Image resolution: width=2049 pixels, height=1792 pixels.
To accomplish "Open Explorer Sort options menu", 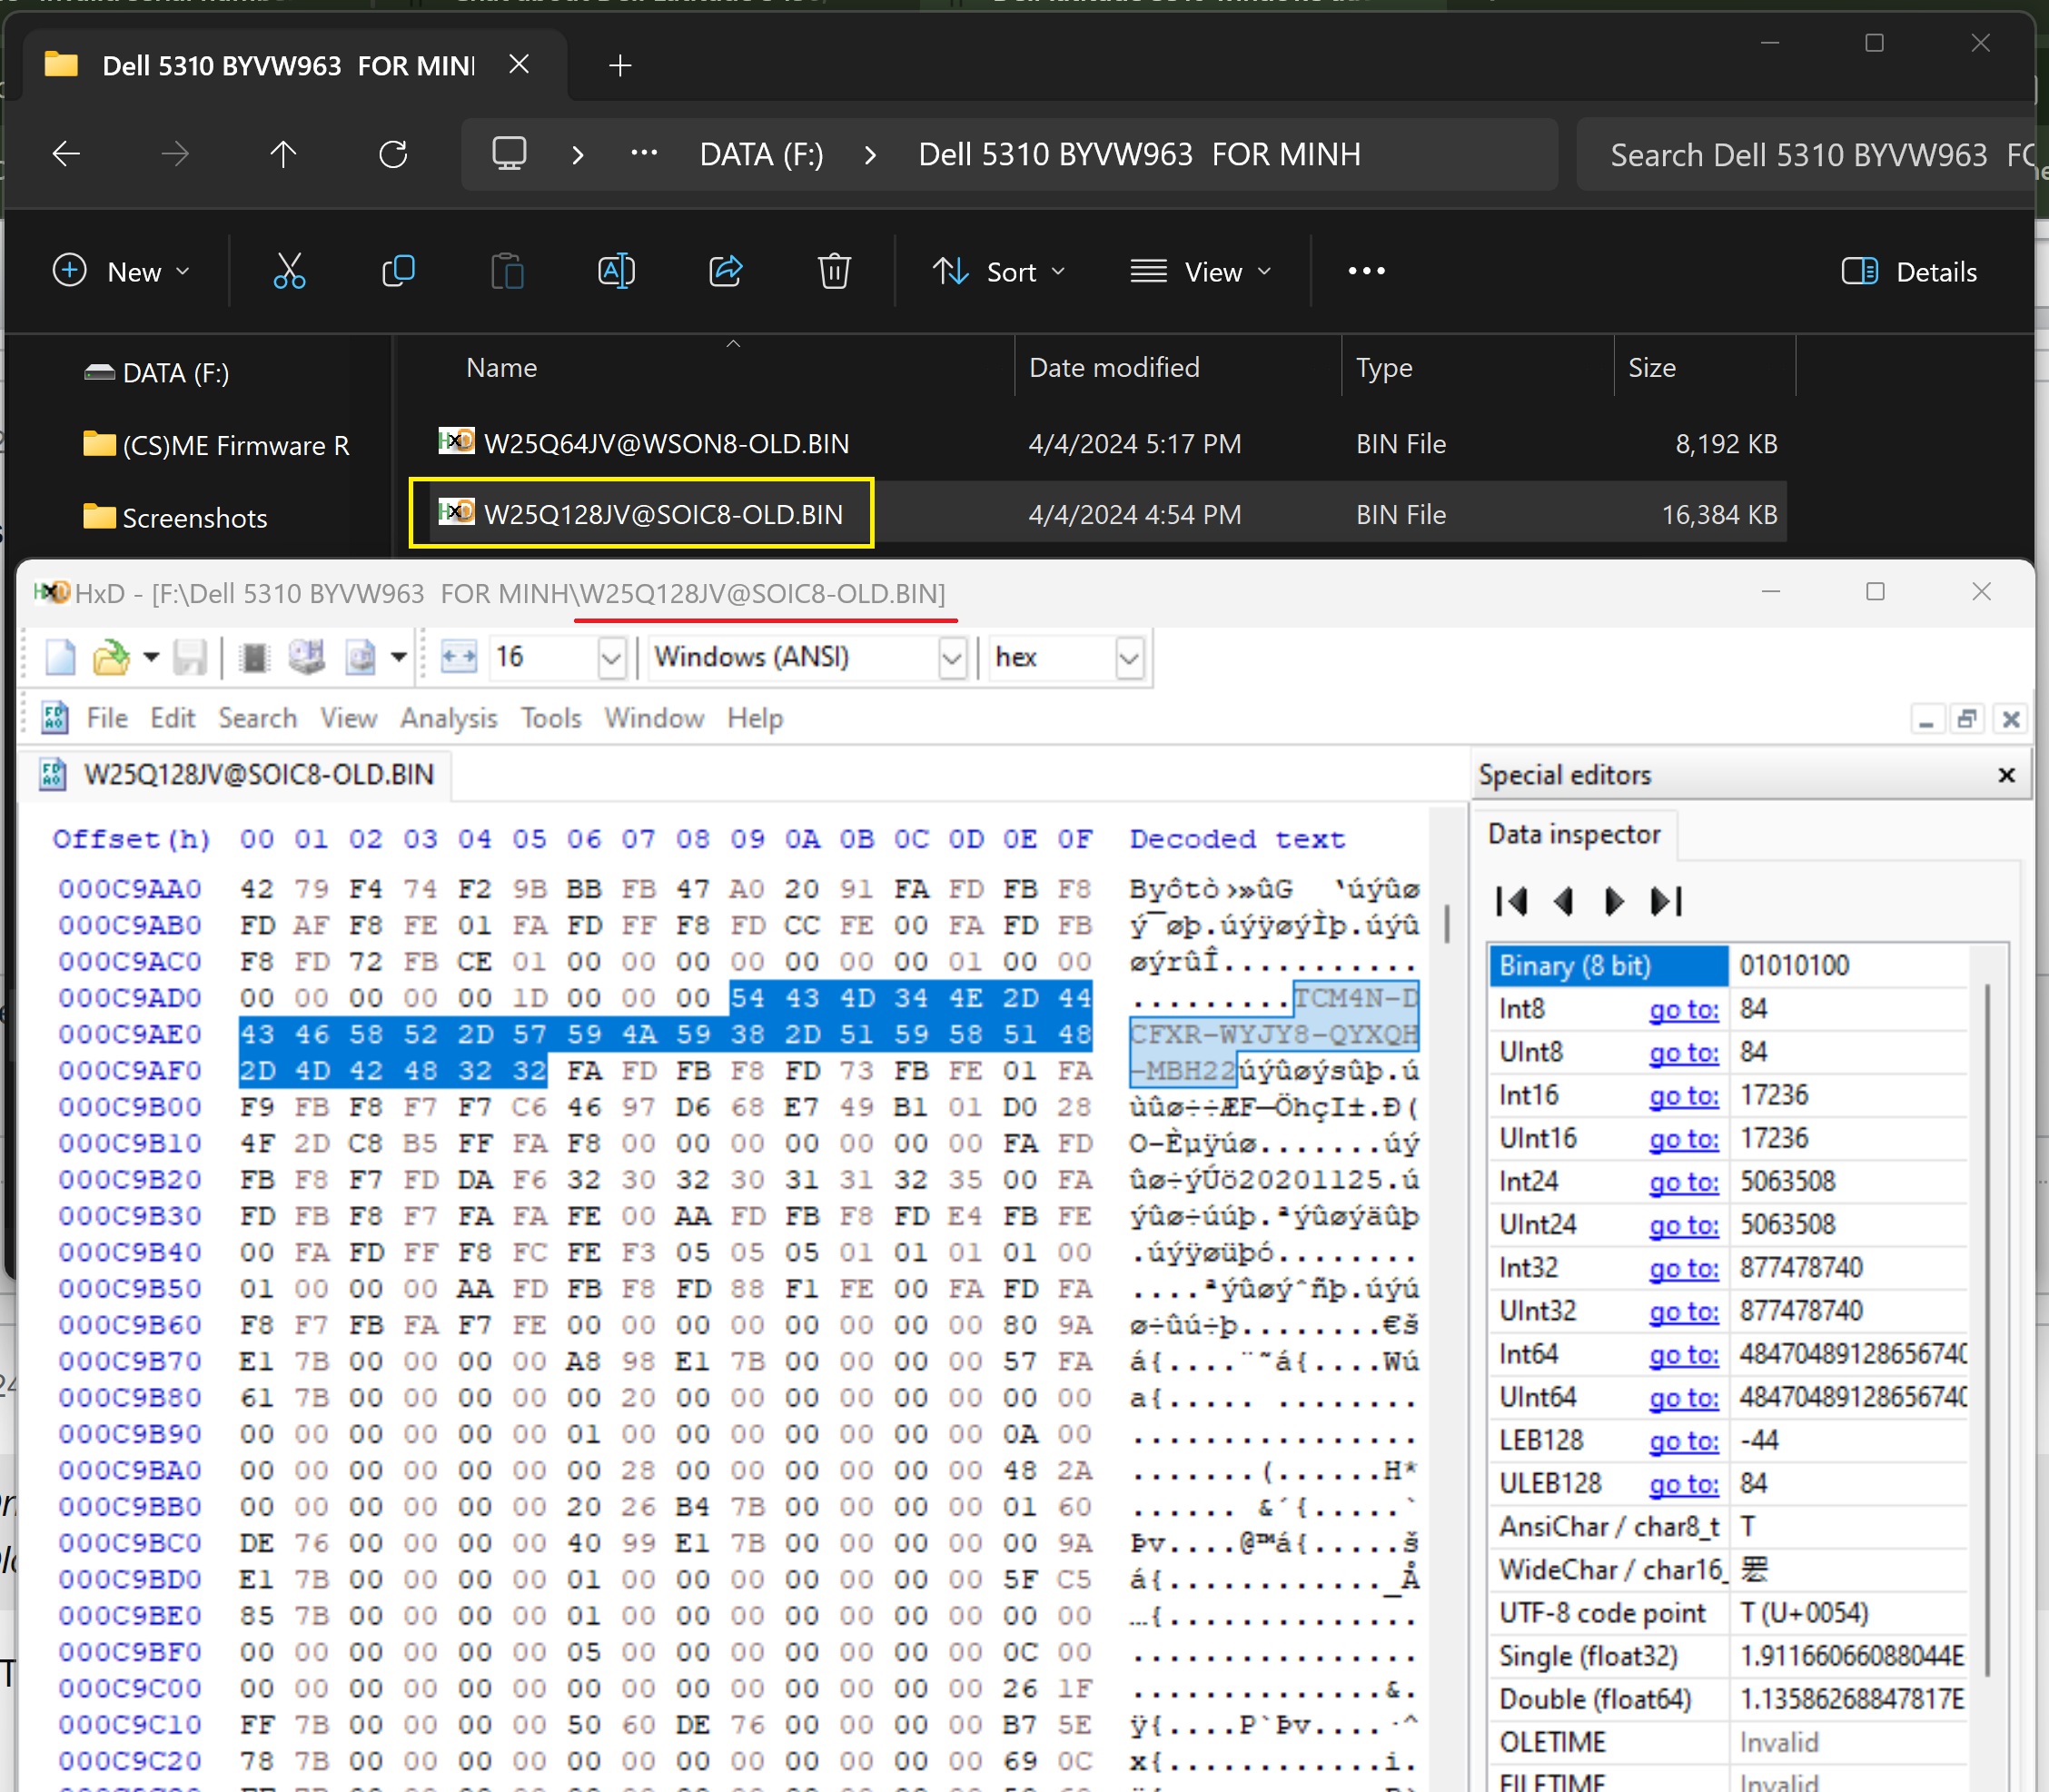I will (x=998, y=271).
